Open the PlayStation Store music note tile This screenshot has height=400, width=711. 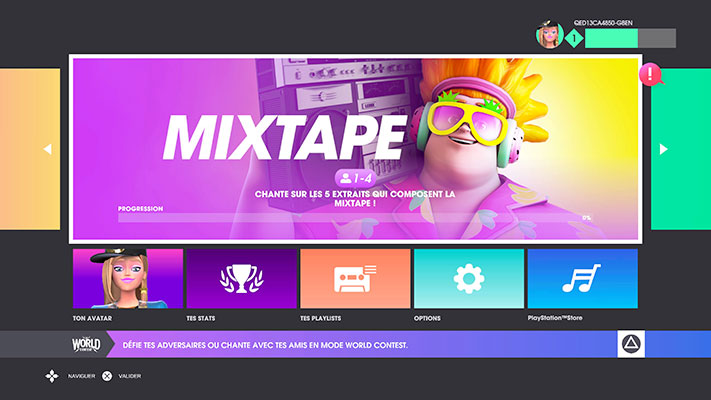click(x=582, y=278)
